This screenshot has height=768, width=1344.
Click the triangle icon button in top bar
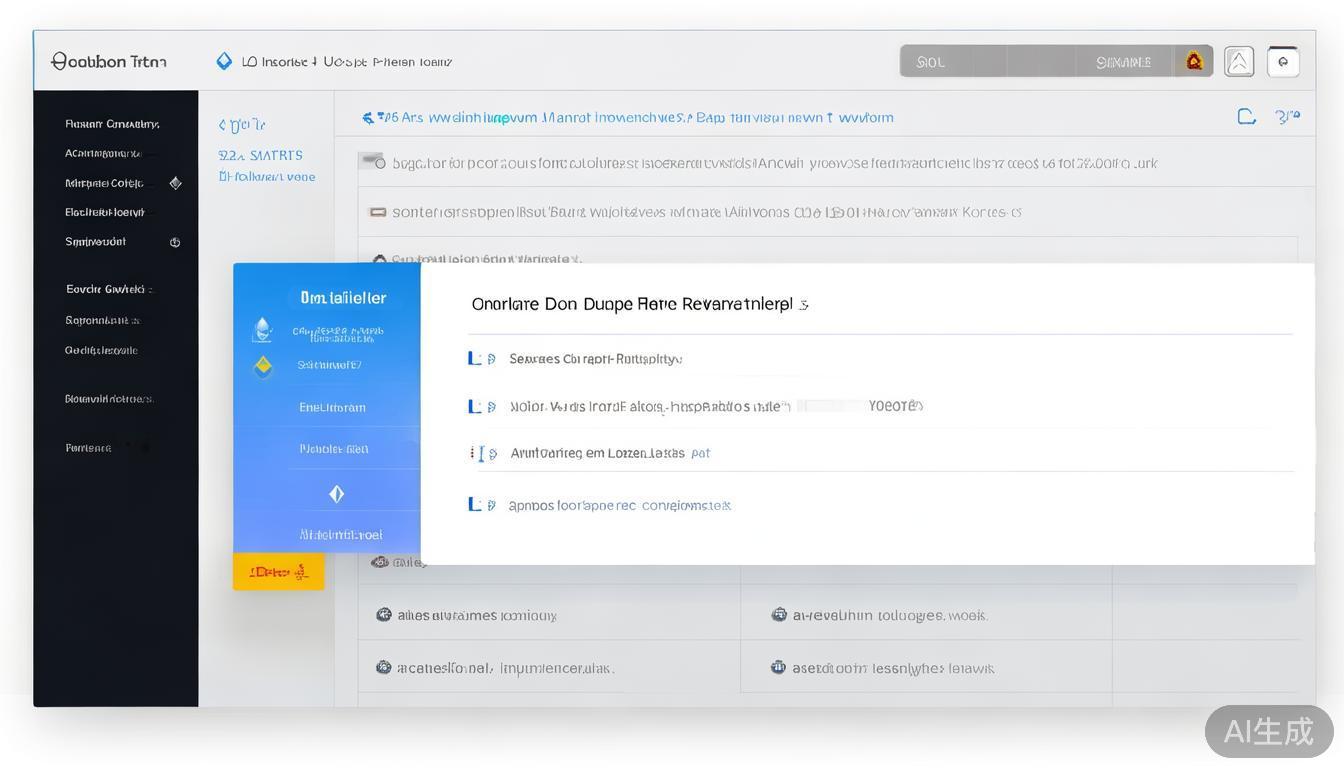(1239, 62)
